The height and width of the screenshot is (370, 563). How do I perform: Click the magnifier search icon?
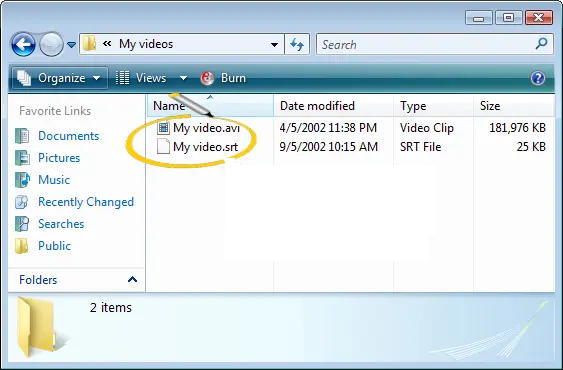tap(541, 44)
